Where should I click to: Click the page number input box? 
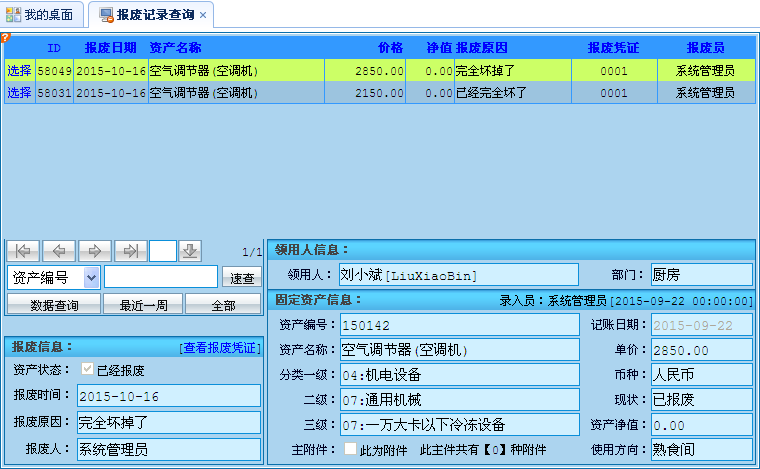(163, 251)
